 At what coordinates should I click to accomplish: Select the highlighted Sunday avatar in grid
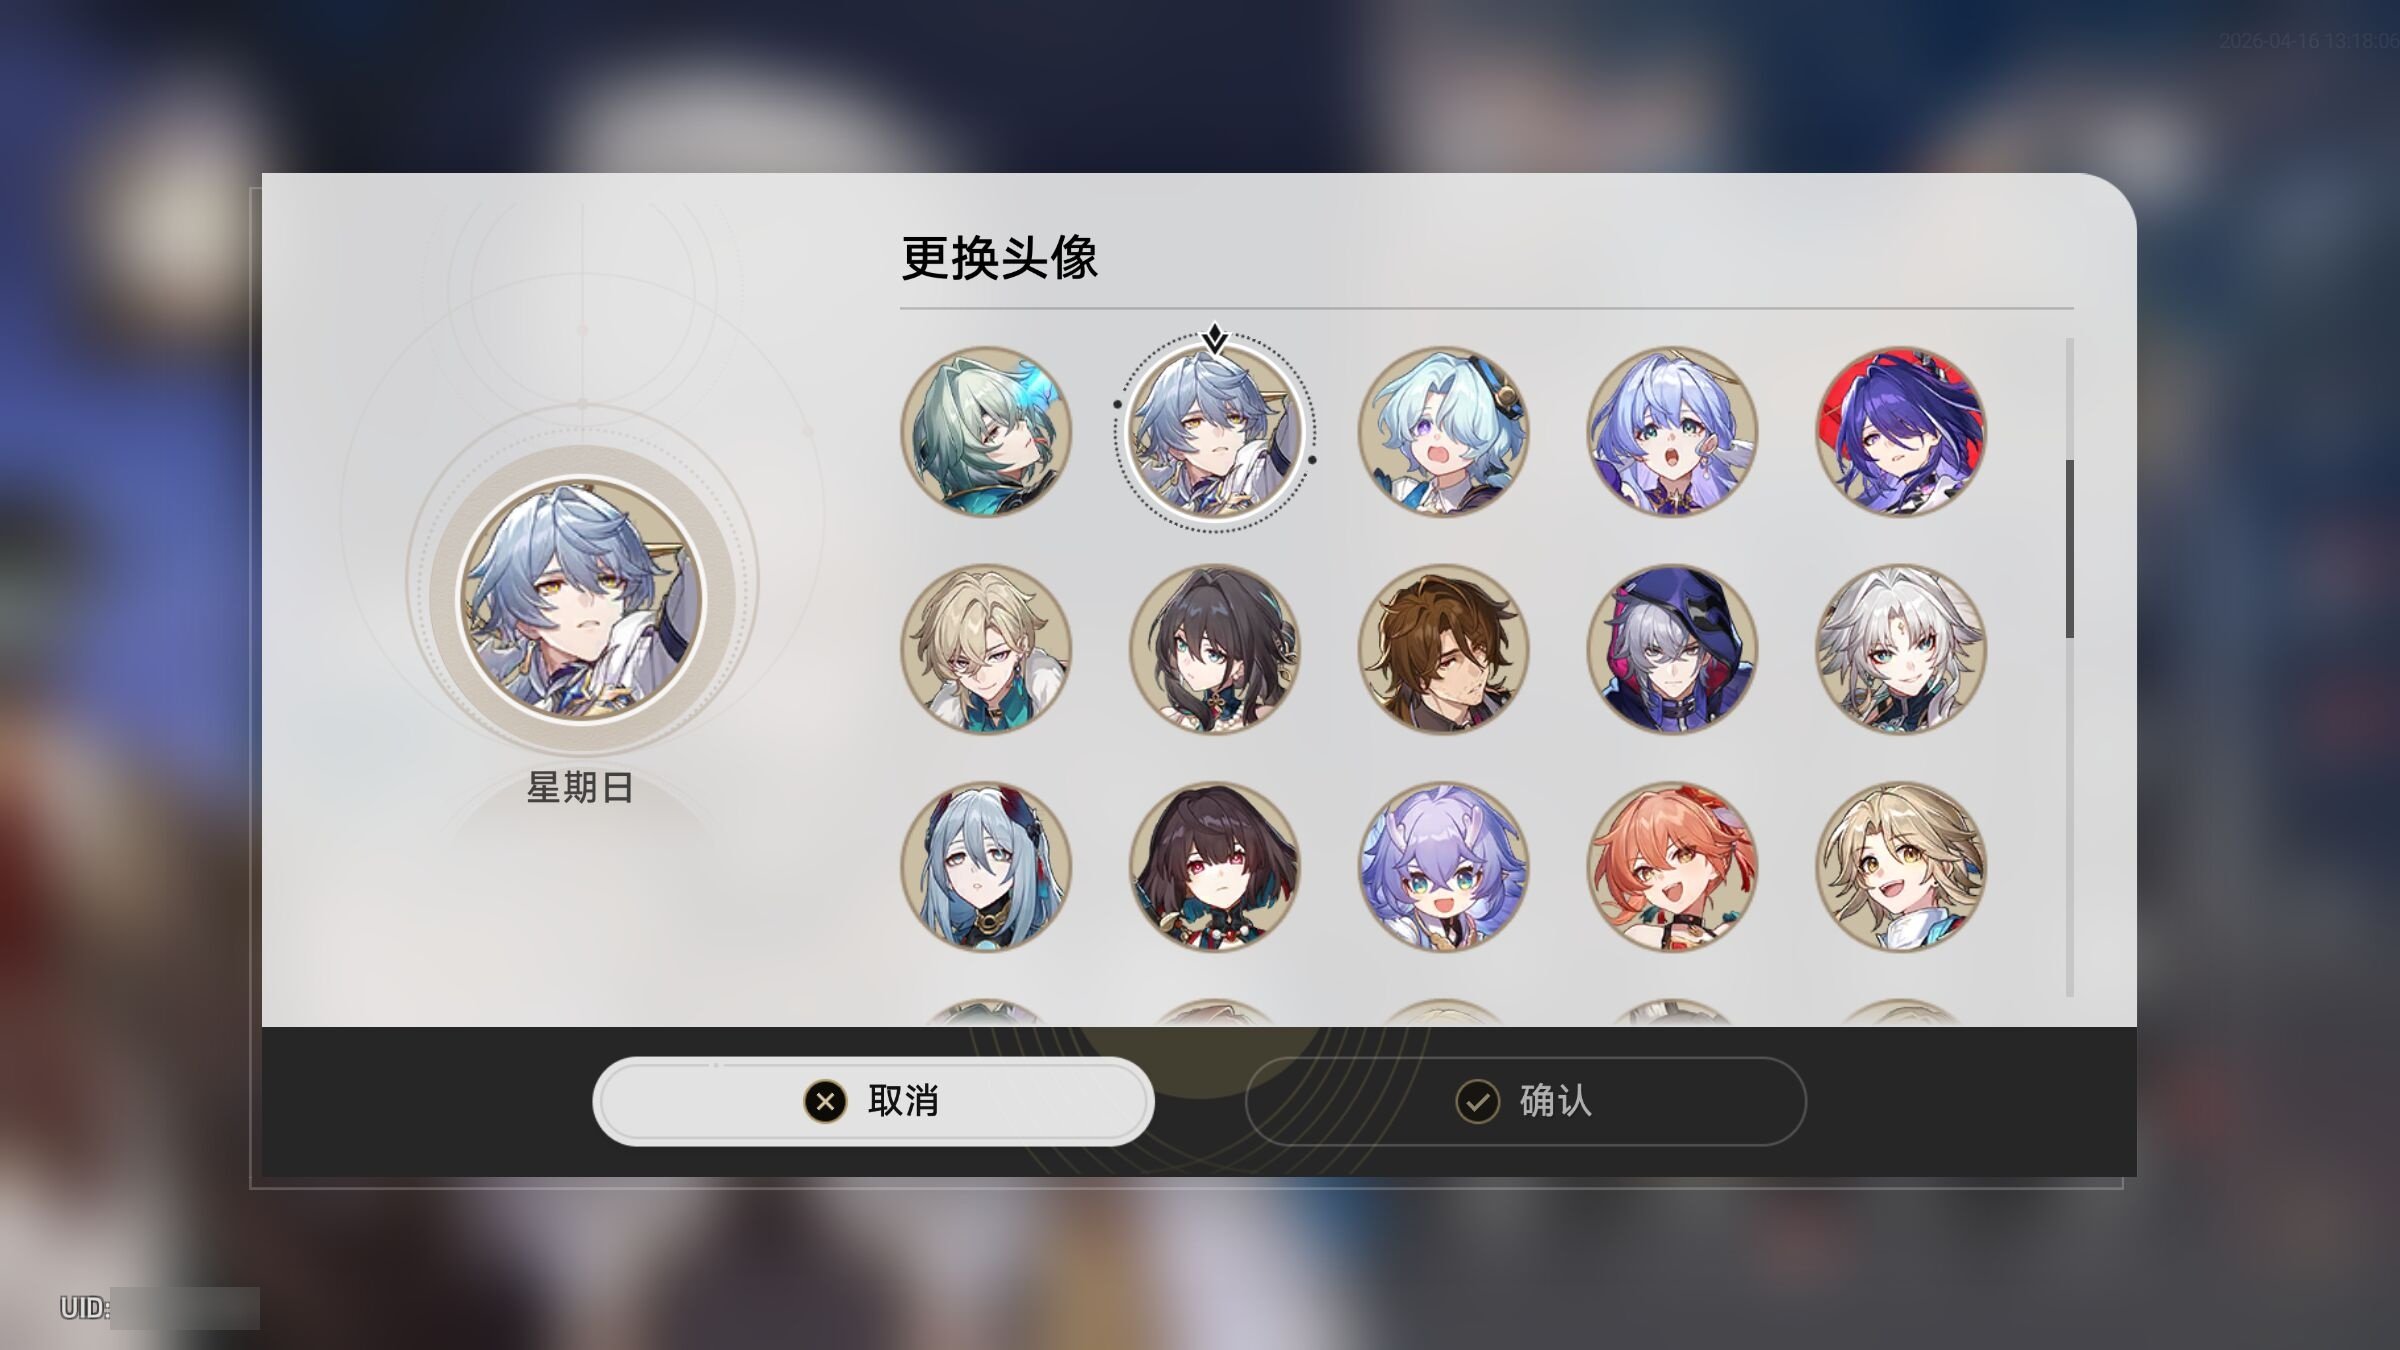tap(1214, 432)
